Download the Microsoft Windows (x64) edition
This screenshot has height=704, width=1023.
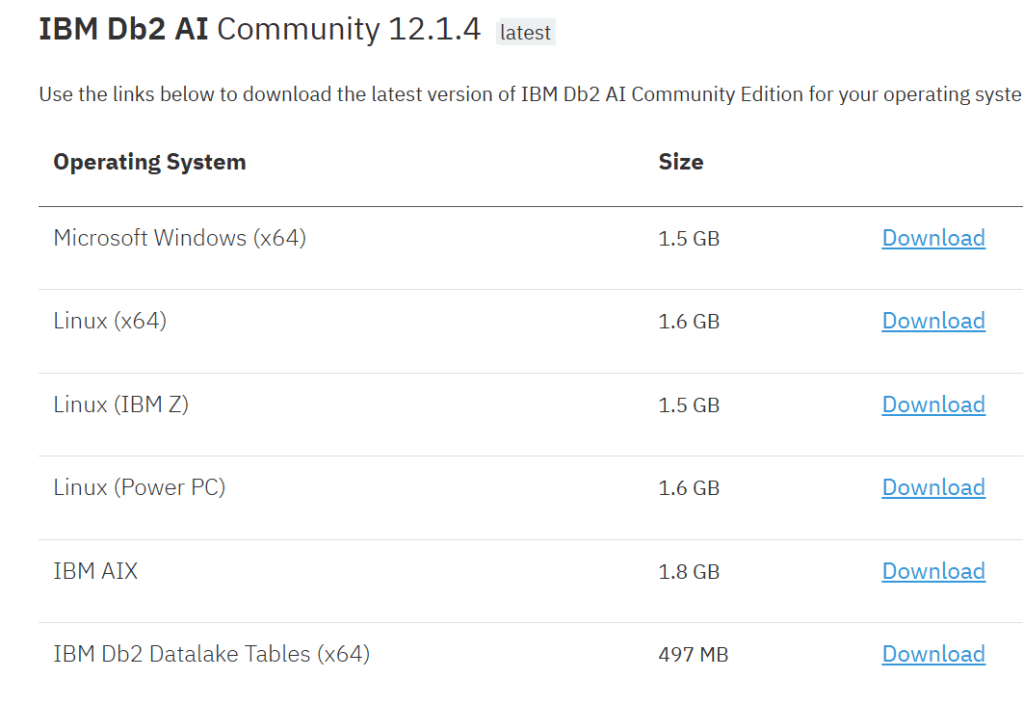tap(933, 238)
